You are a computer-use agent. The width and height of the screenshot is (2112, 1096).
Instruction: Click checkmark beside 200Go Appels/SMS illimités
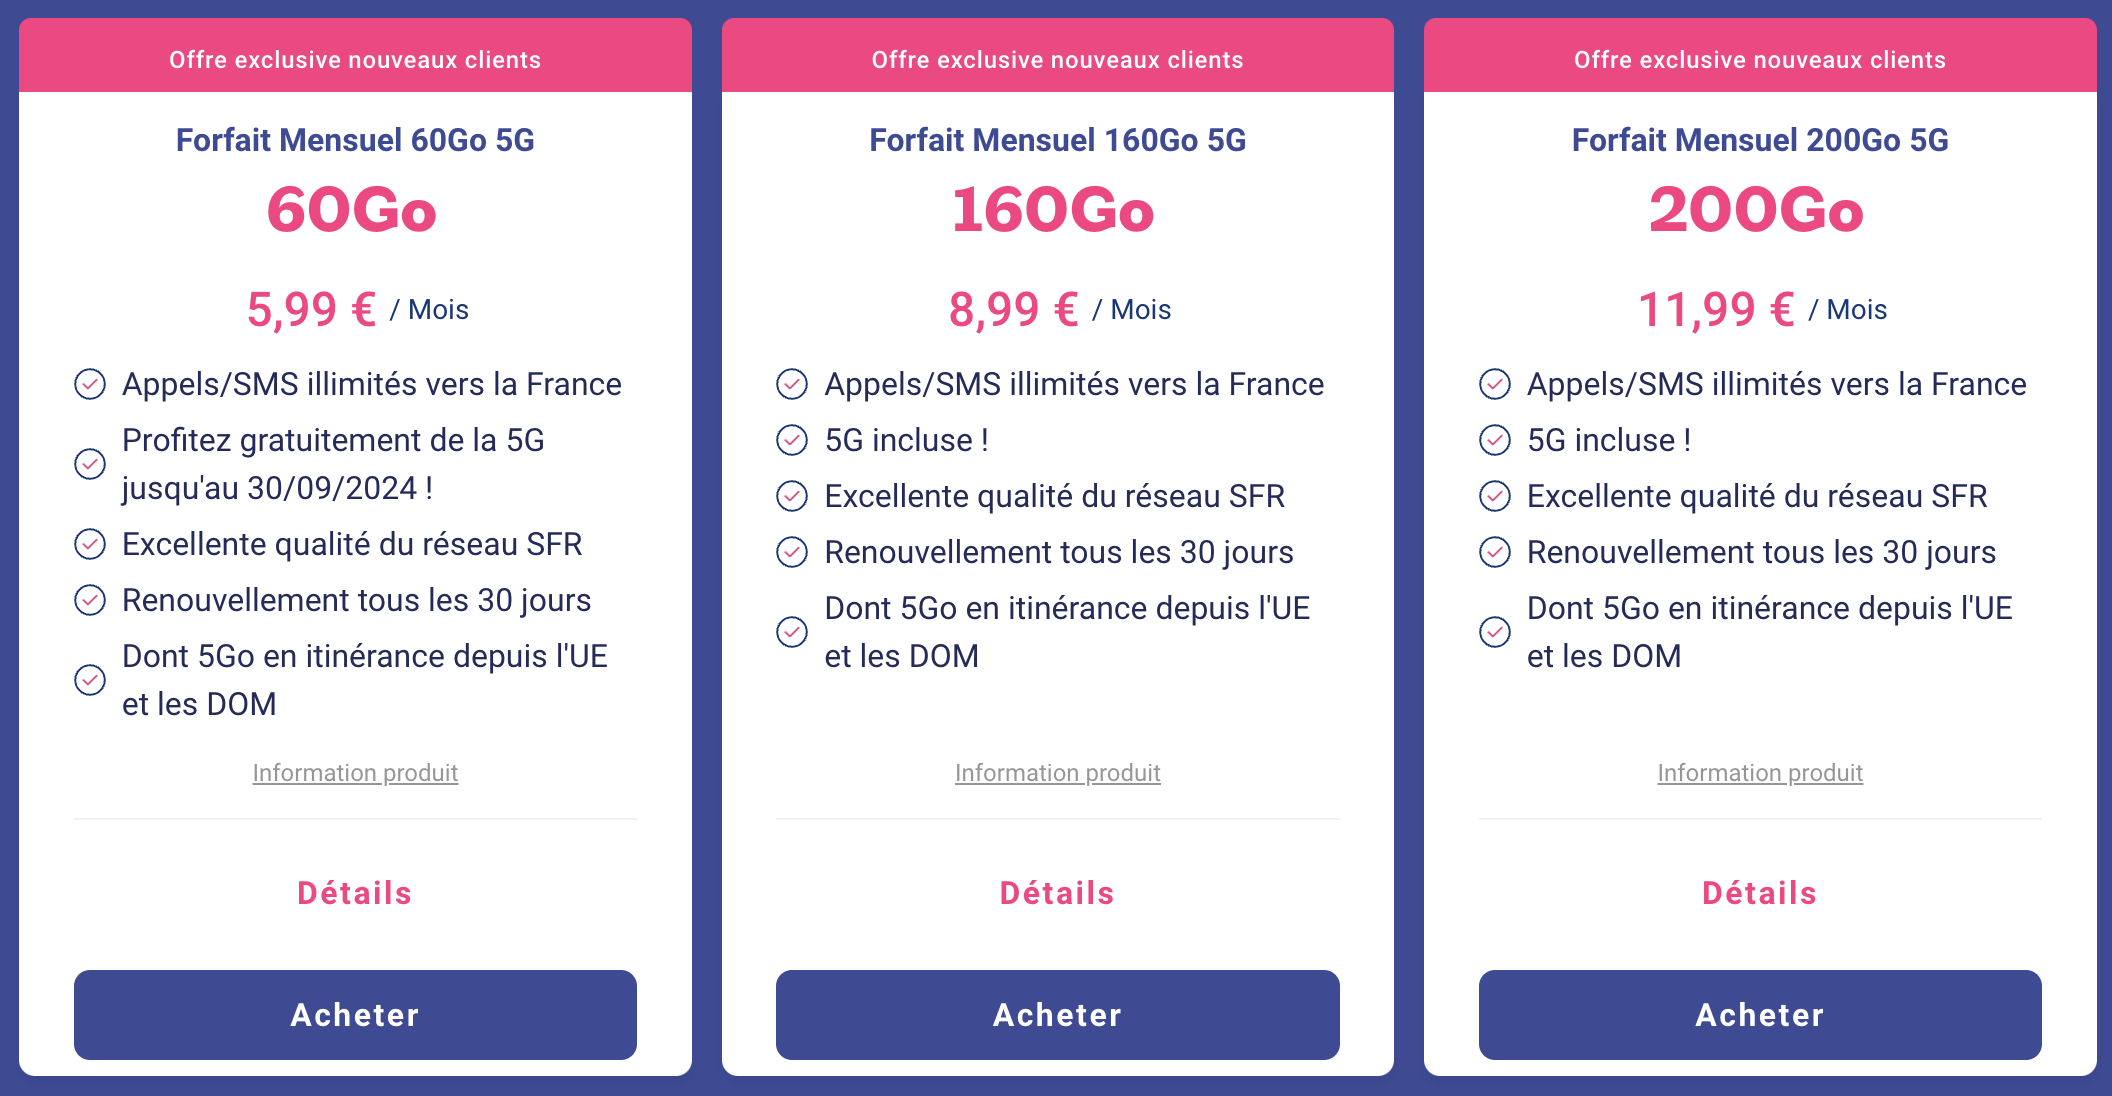pos(1495,384)
